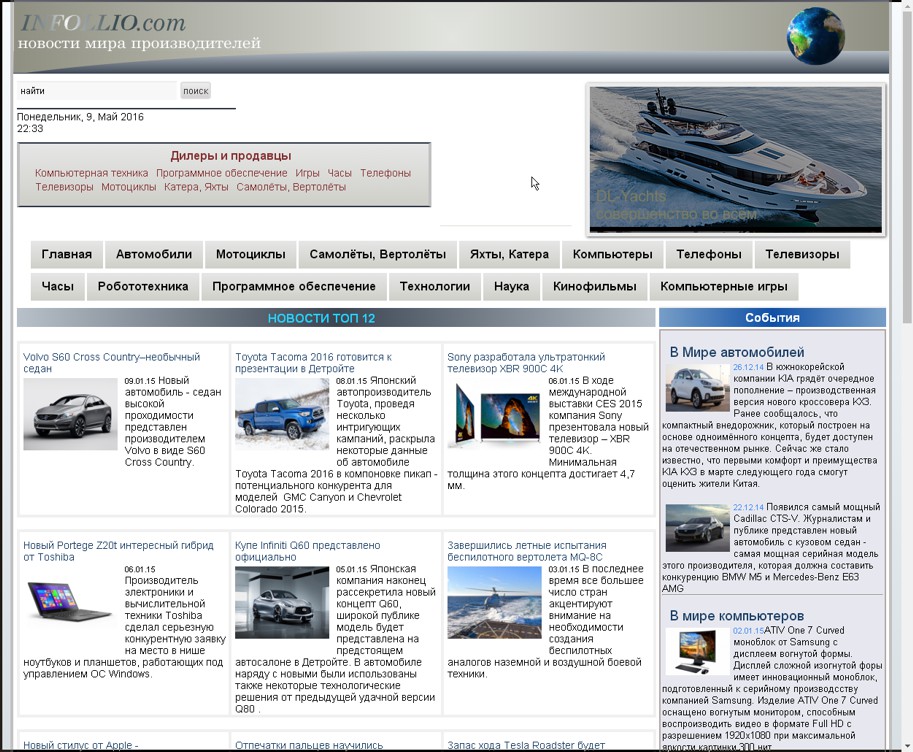The height and width of the screenshot is (752, 913).
Task: Open Запас хода Tesla Roadster article
Action: click(x=526, y=745)
